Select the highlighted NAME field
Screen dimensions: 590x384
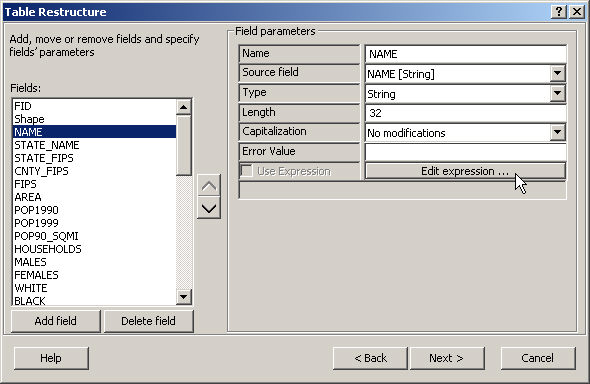[94, 132]
